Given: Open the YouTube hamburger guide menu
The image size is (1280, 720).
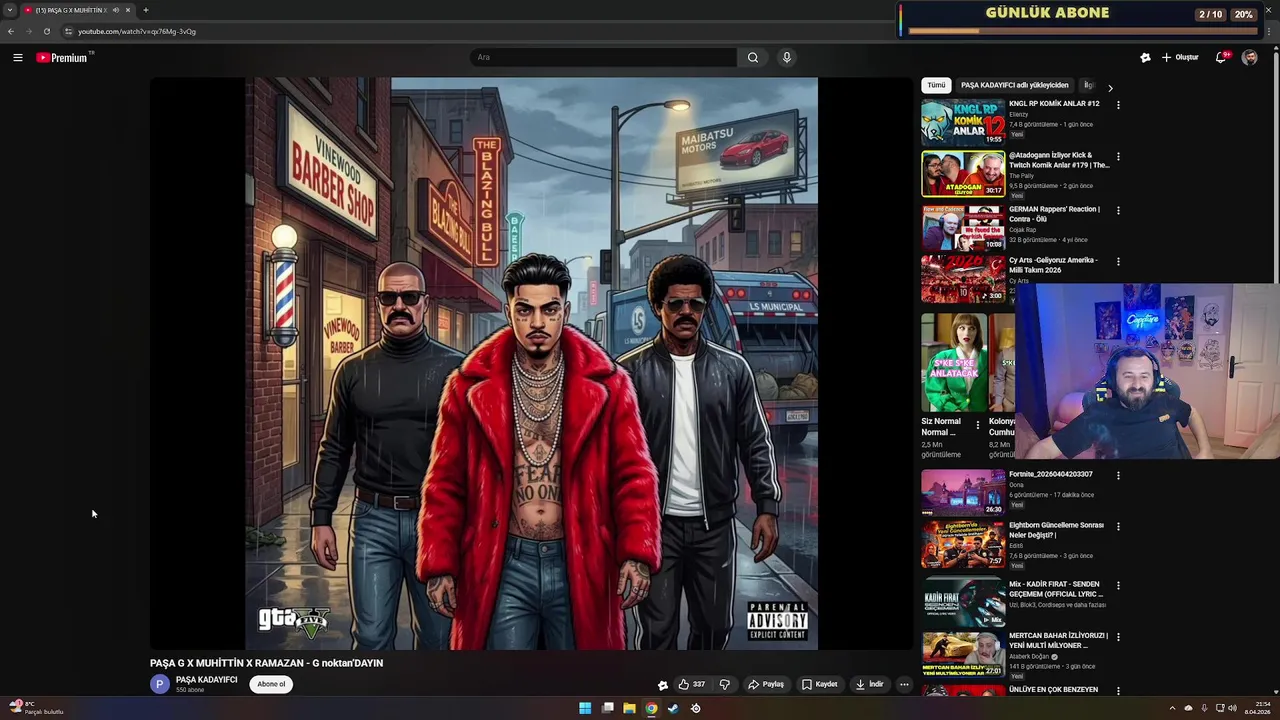Looking at the screenshot, I should [x=18, y=58].
